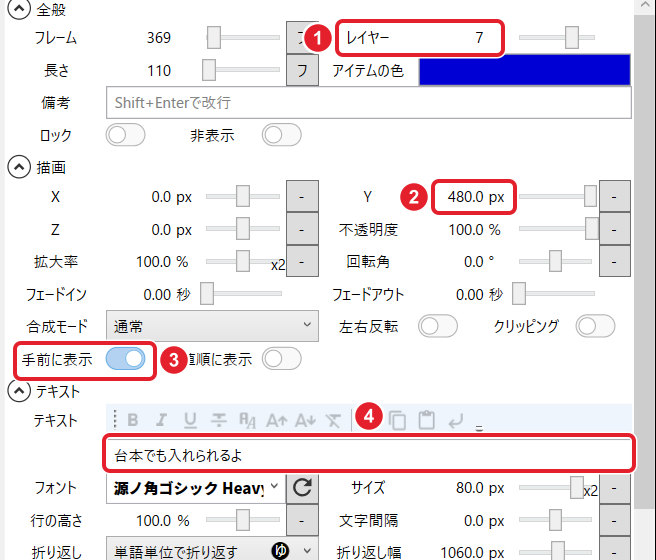The height and width of the screenshot is (560, 656).
Task: Click the paste clipboard icon in text toolbar
Action: (x=426, y=420)
